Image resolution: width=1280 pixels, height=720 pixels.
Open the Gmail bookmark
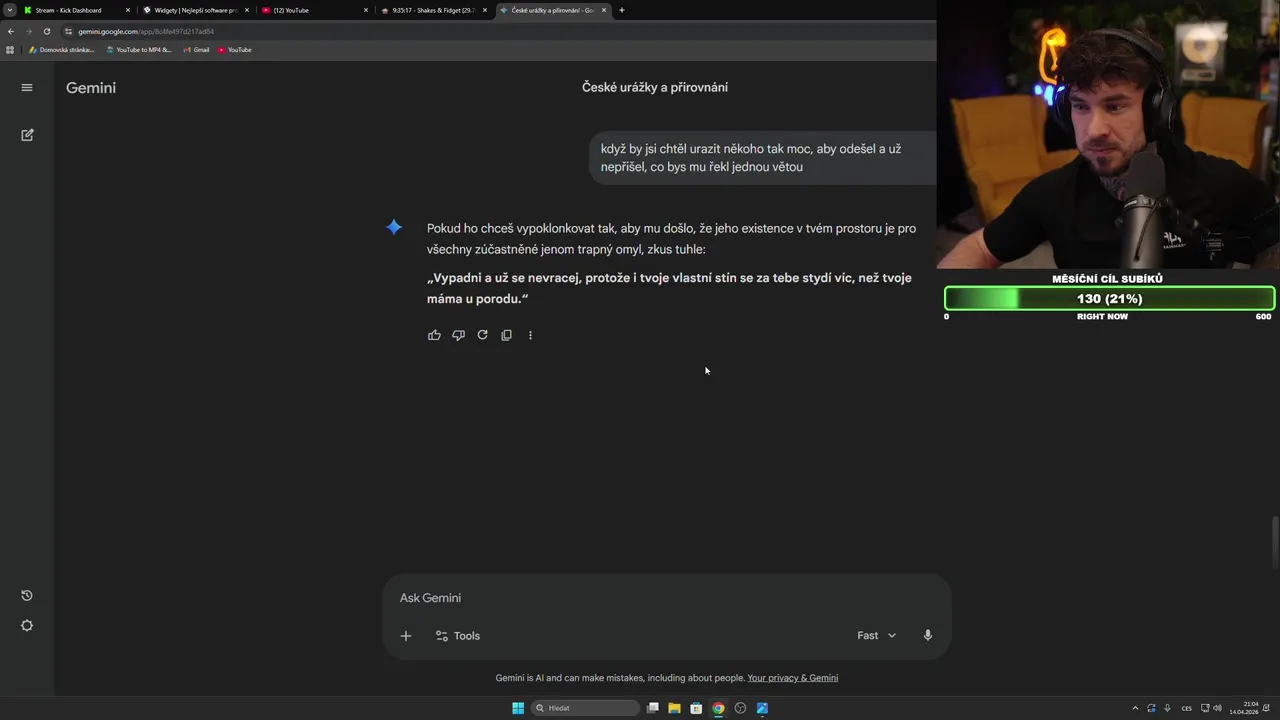pyautogui.click(x=196, y=50)
